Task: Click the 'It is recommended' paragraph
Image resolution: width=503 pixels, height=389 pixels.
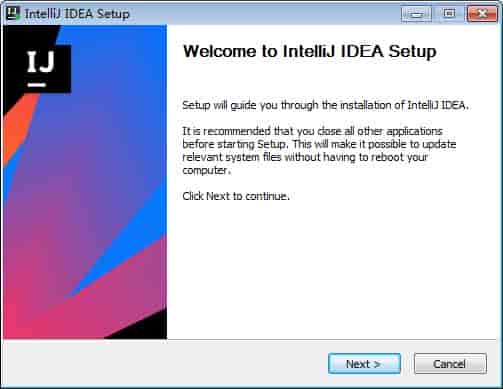Action: click(x=319, y=151)
